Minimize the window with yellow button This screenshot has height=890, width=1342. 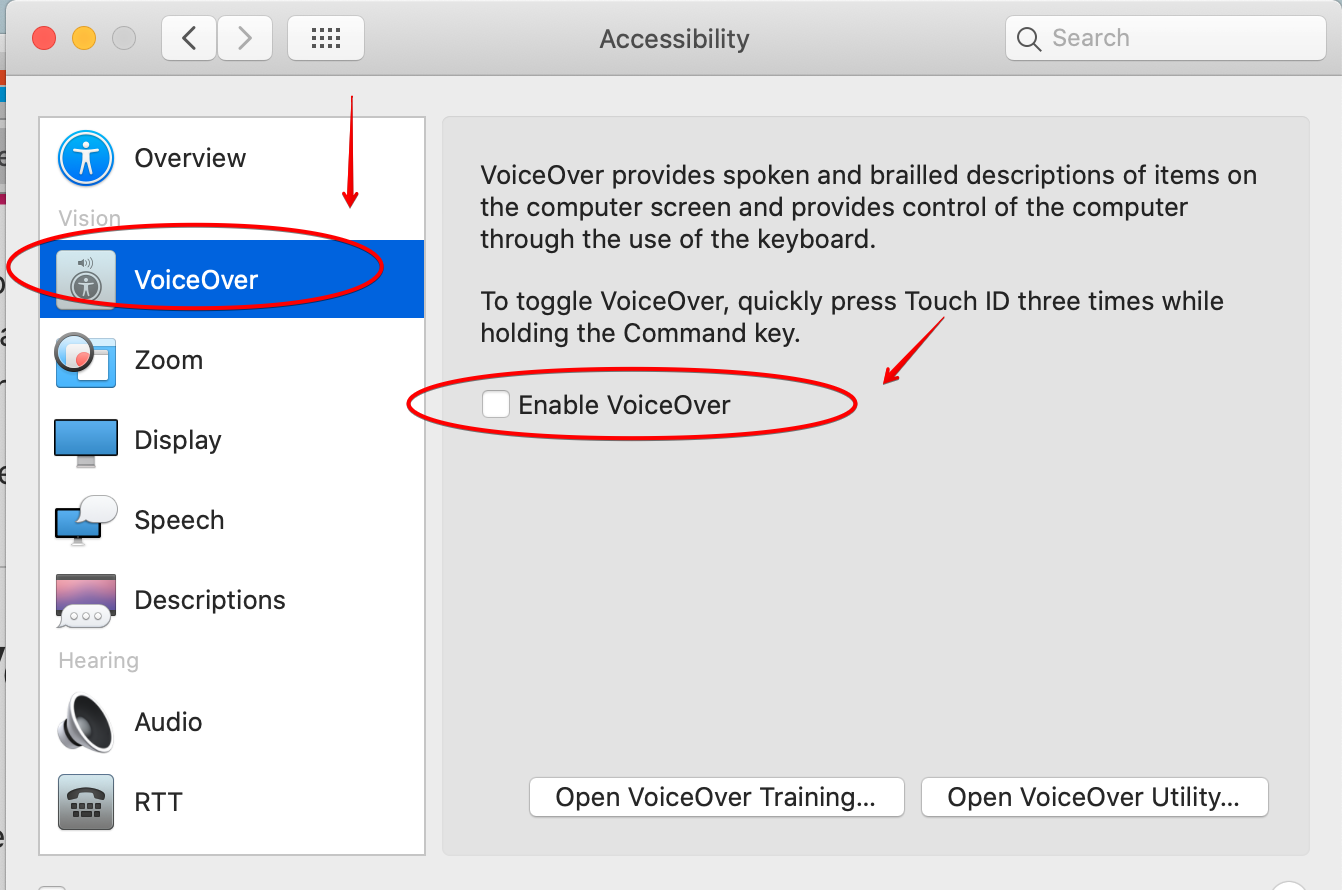(x=84, y=39)
